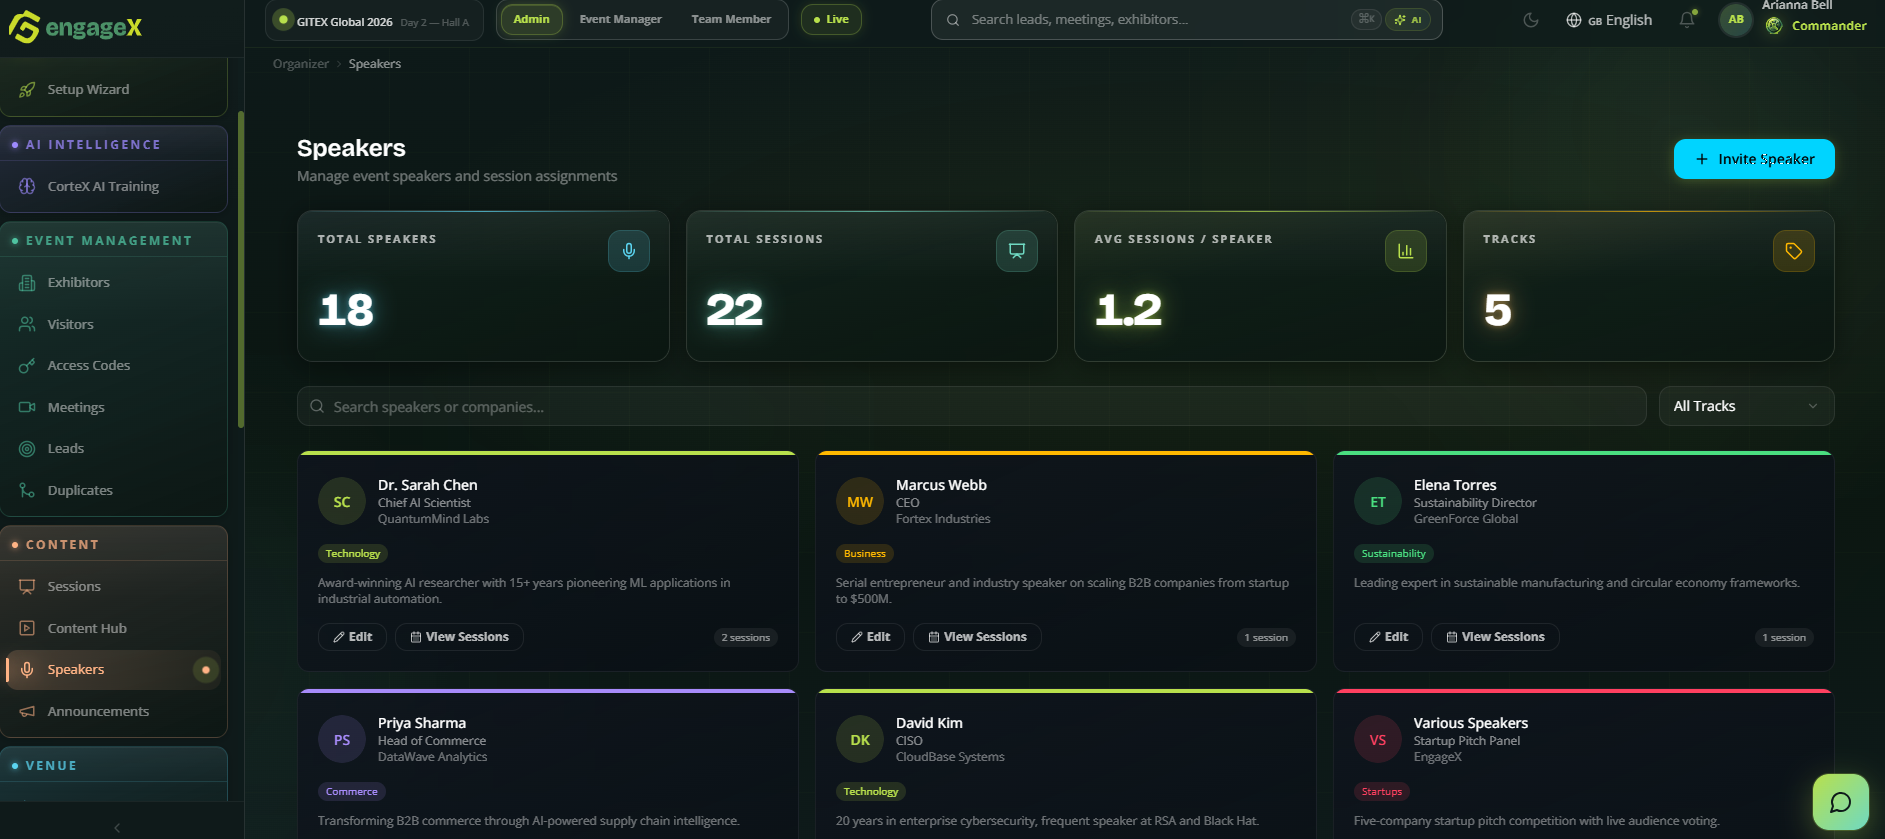Viewport: 1885px width, 839px height.
Task: Click the 2 sessions badge on Sarah Chen's card
Action: 746,638
